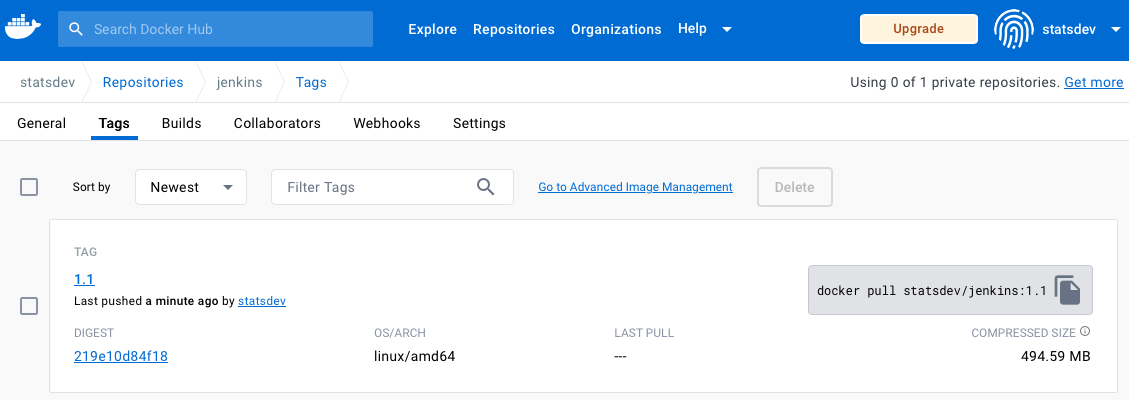This screenshot has height=400, width=1129.
Task: Focus the Search Docker Hub field
Action: tap(215, 29)
